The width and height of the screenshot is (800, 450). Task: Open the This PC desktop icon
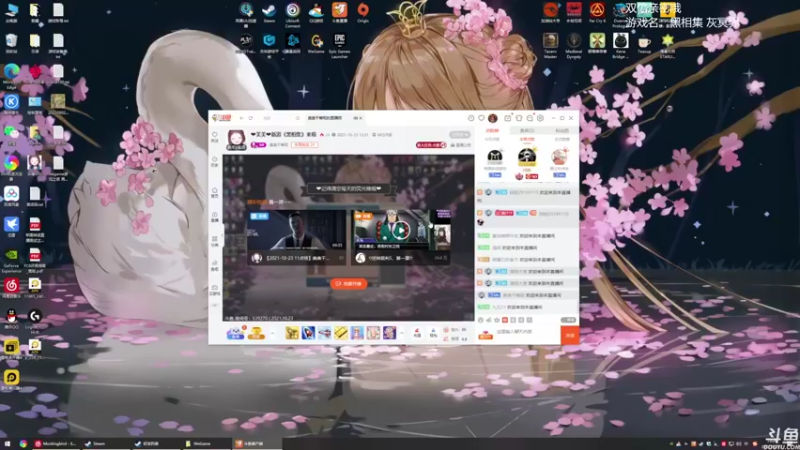point(11,13)
